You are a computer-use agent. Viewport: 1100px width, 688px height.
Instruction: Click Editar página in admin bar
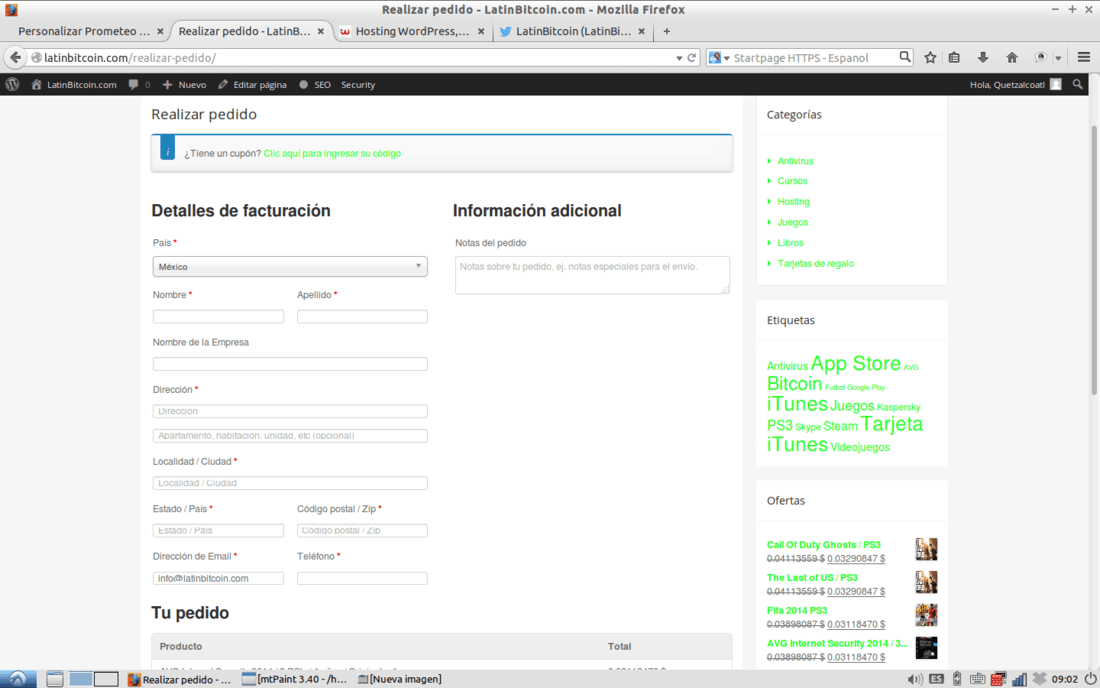click(x=253, y=84)
